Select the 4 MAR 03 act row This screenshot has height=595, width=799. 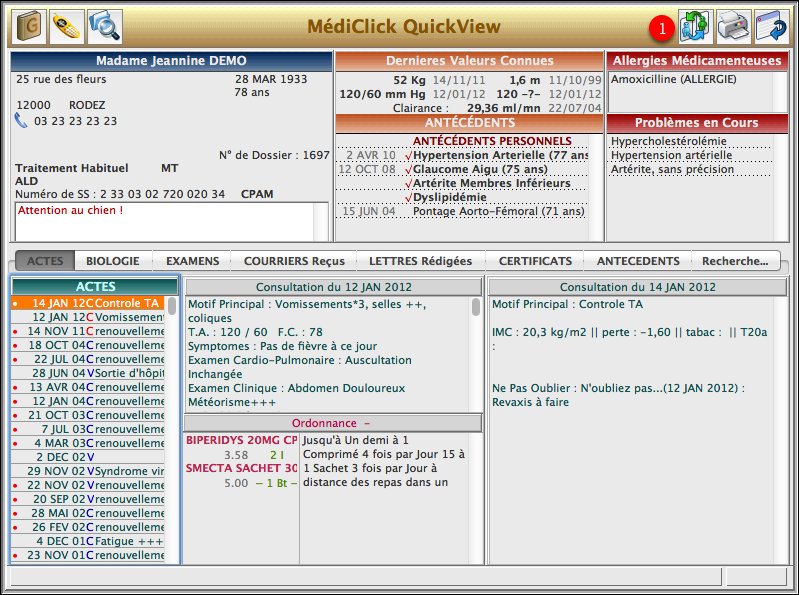[x=88, y=443]
